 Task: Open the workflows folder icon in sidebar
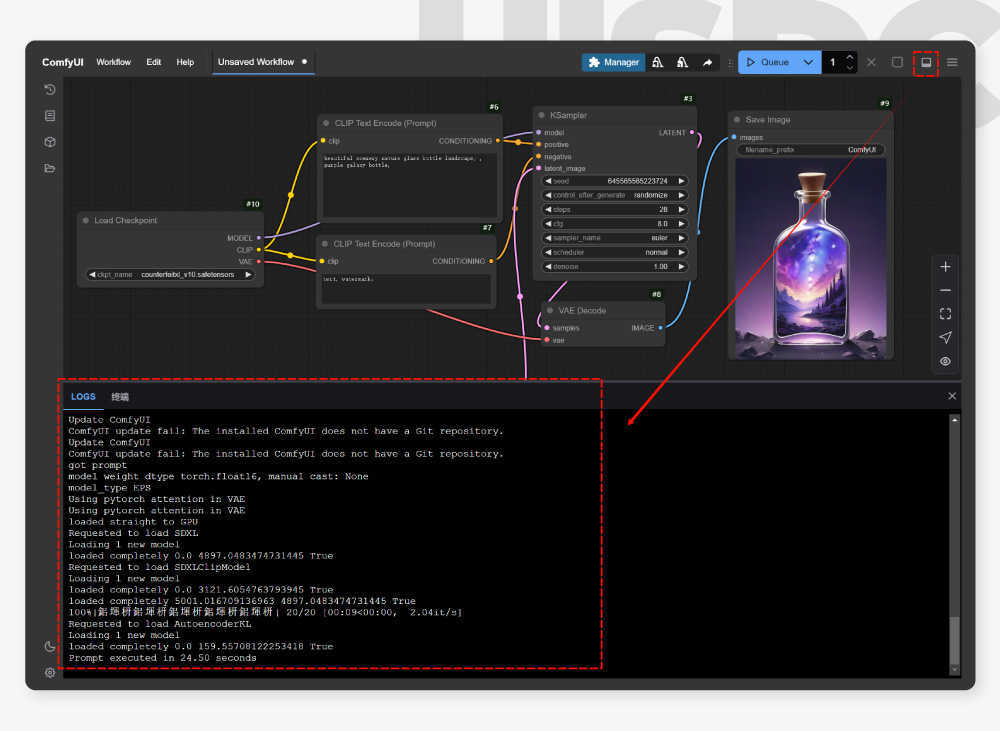pos(49,168)
